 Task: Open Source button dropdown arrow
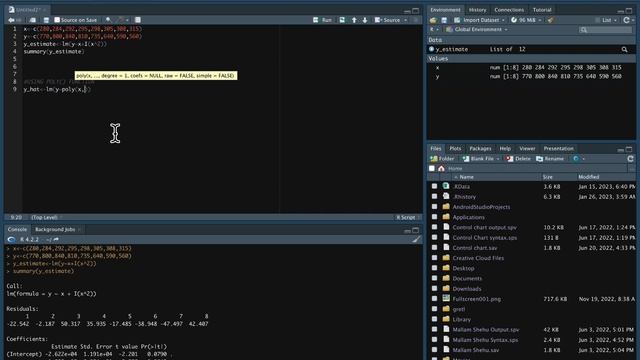tap(405, 20)
